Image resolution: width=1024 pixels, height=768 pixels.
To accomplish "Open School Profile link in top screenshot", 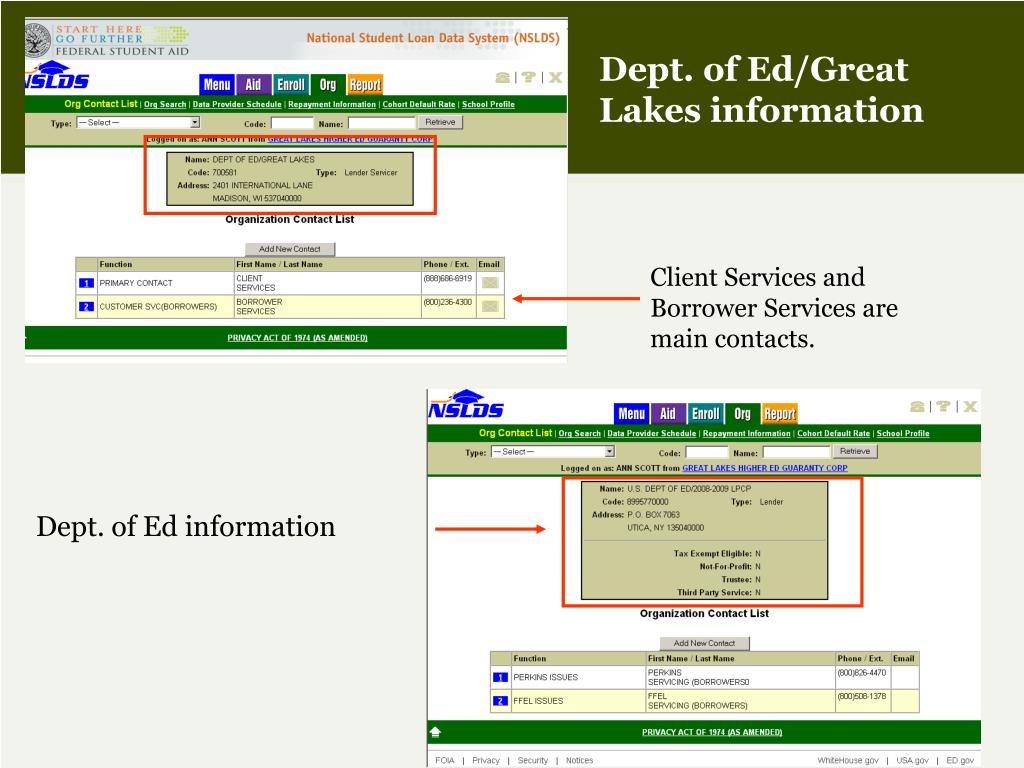I will [x=488, y=104].
